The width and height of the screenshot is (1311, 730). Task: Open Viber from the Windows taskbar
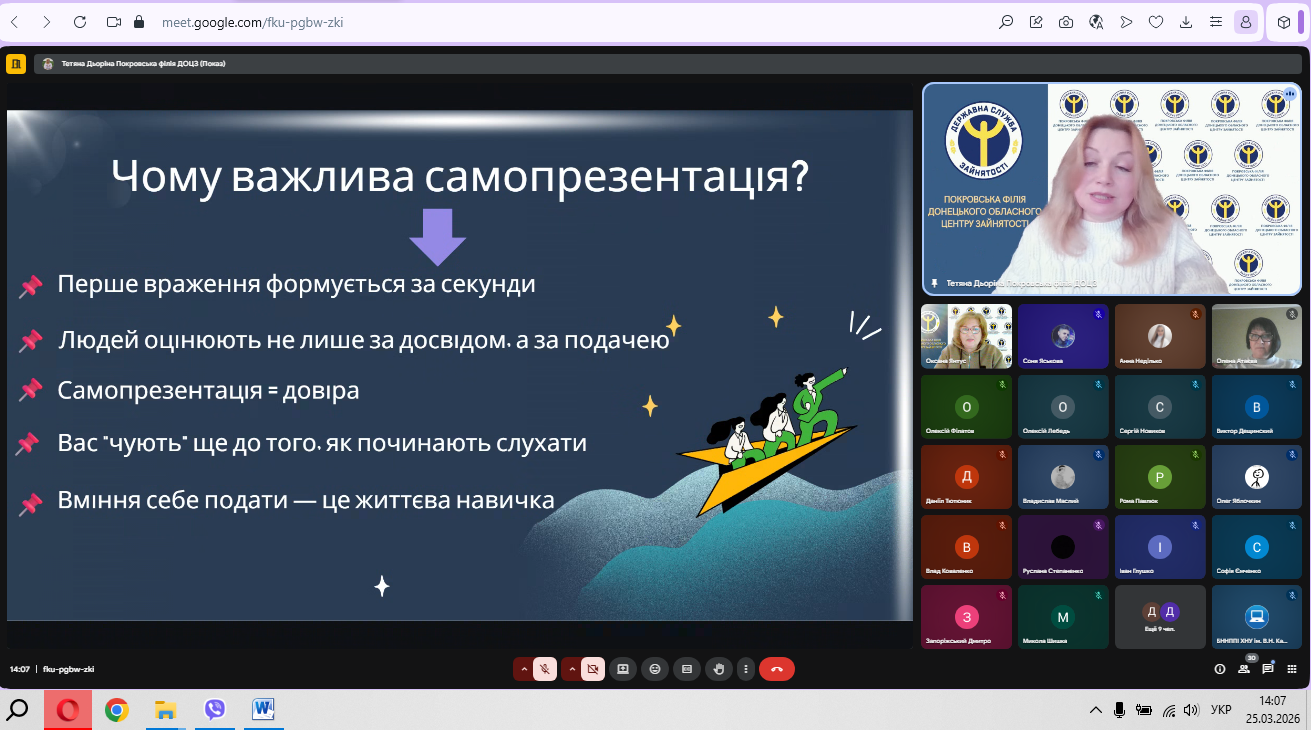[214, 710]
